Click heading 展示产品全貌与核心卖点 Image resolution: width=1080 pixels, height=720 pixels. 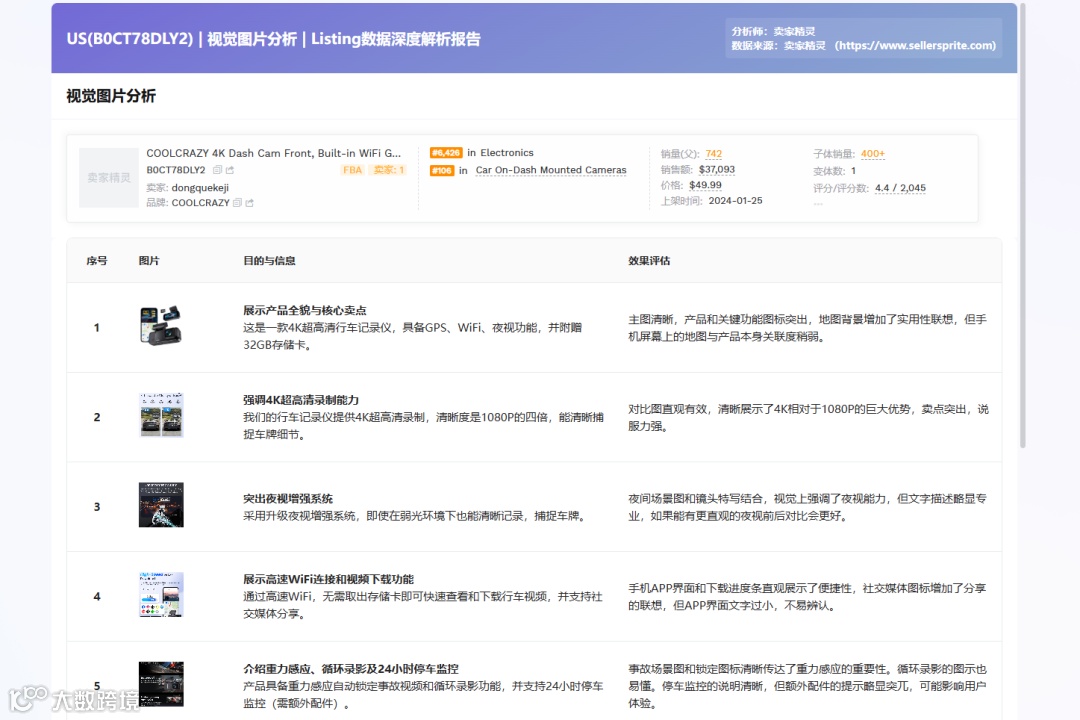(304, 310)
